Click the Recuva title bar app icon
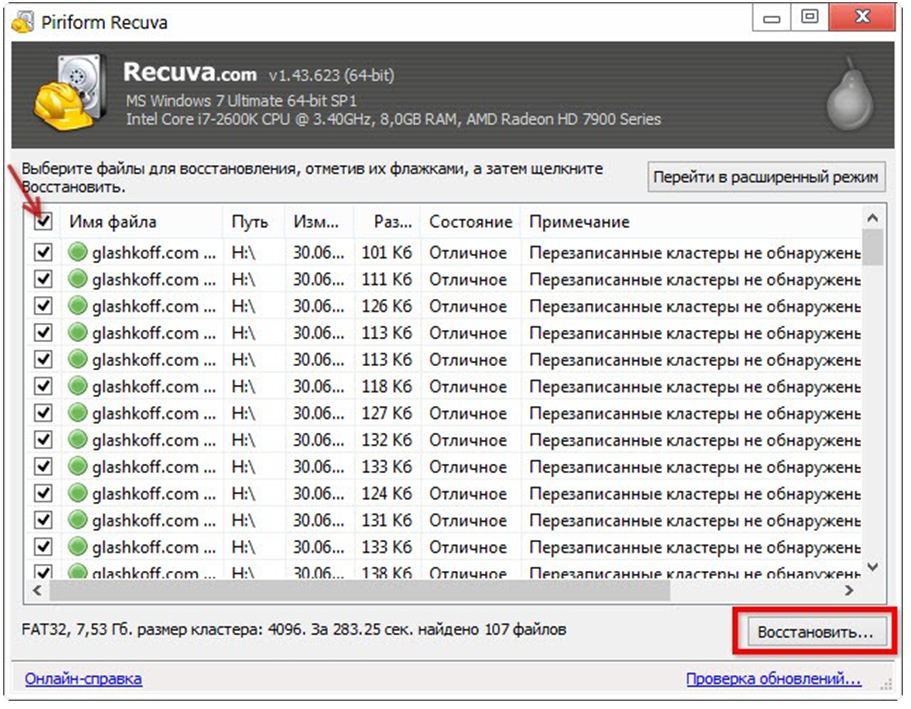Image resolution: width=911 pixels, height=709 pixels. (22, 22)
